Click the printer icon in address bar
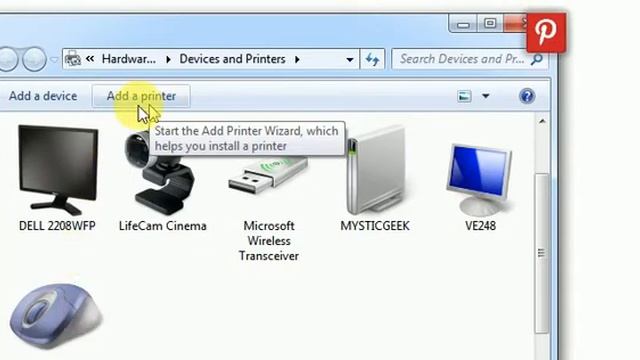This screenshot has height=360, width=640. tap(73, 59)
